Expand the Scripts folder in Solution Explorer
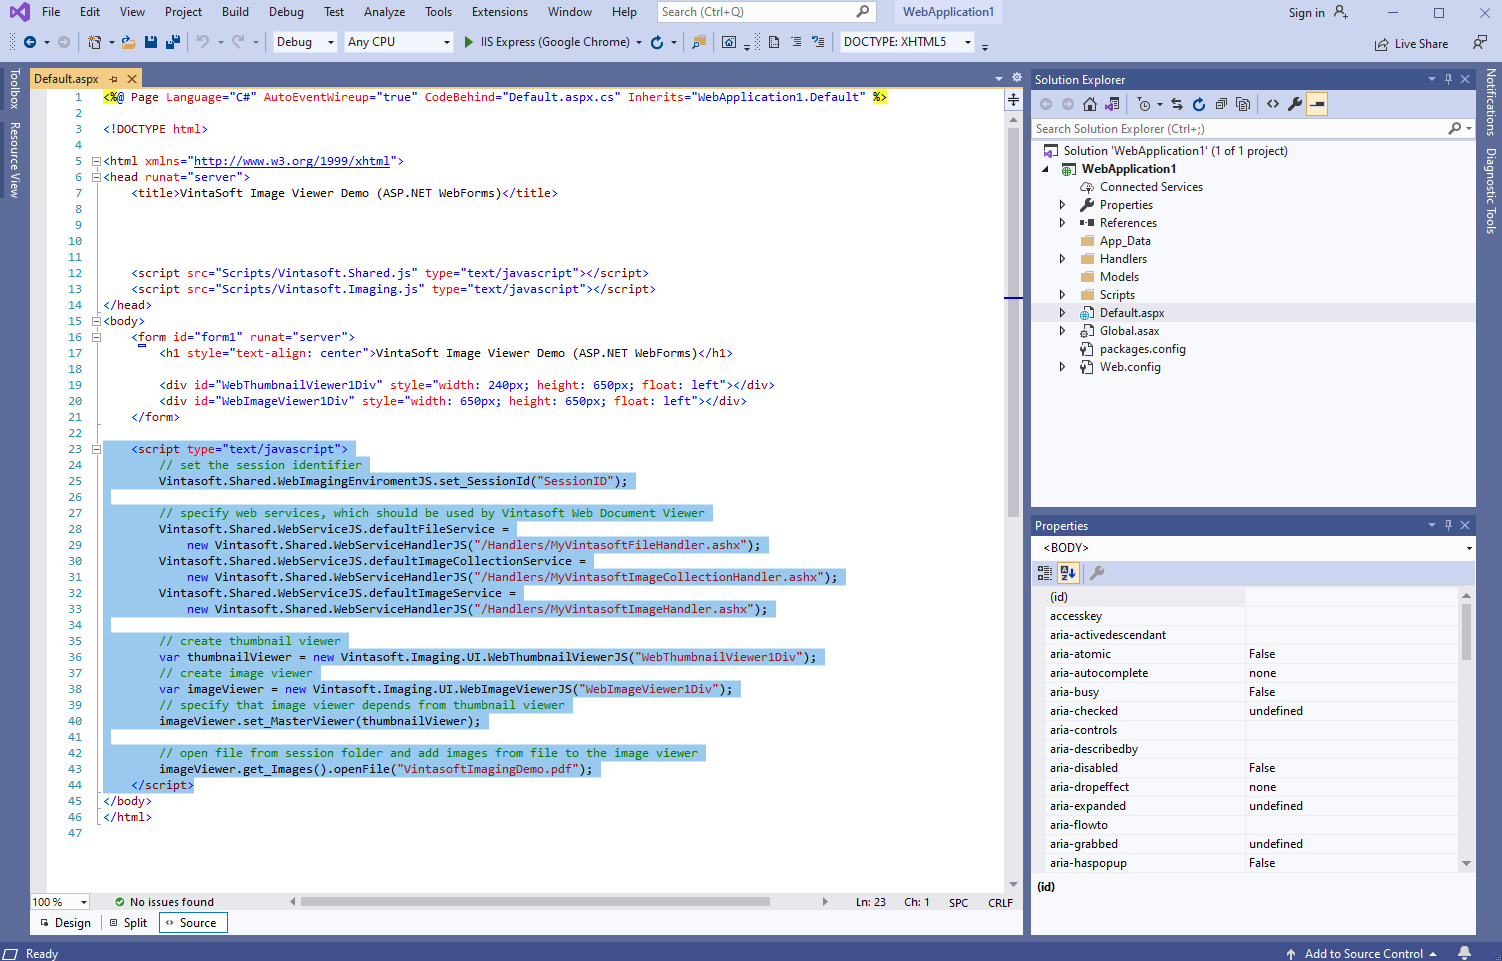The height and width of the screenshot is (961, 1502). coord(1062,295)
